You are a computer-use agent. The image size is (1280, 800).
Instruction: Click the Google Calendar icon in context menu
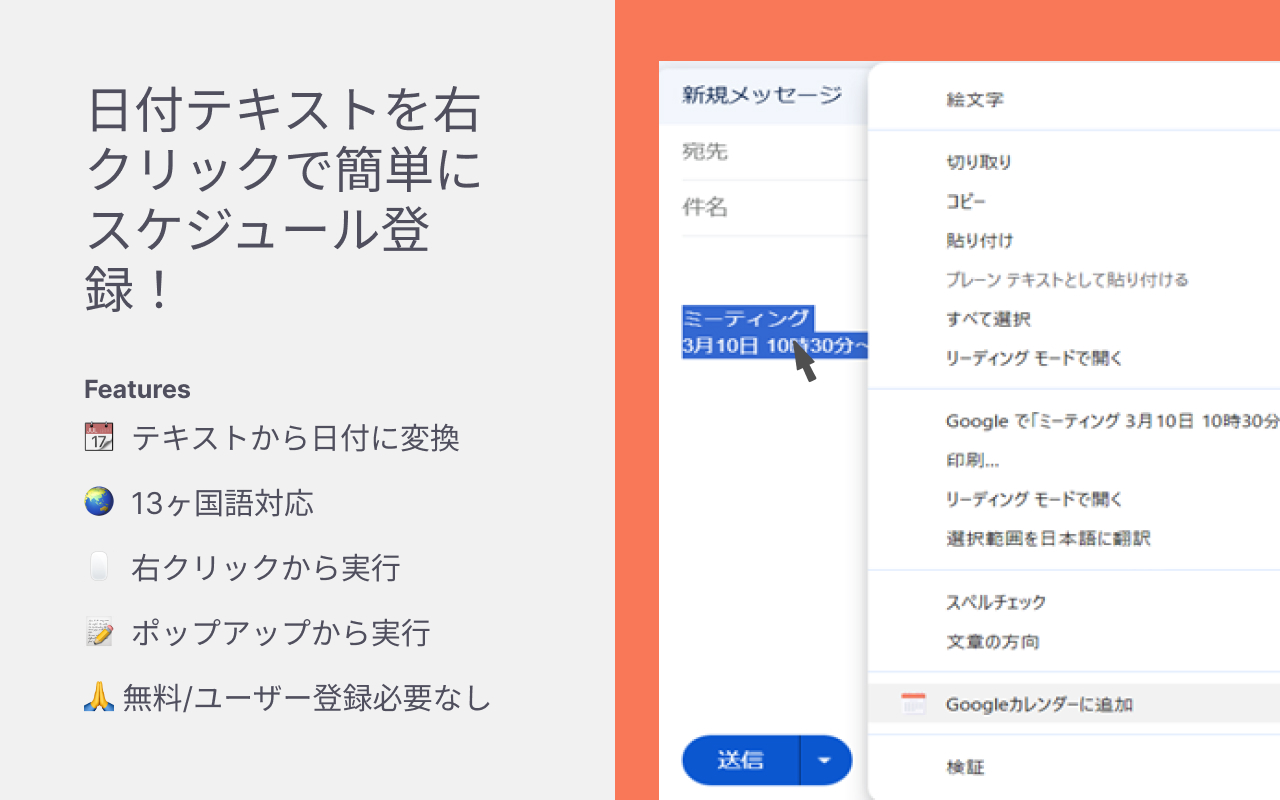pos(913,704)
